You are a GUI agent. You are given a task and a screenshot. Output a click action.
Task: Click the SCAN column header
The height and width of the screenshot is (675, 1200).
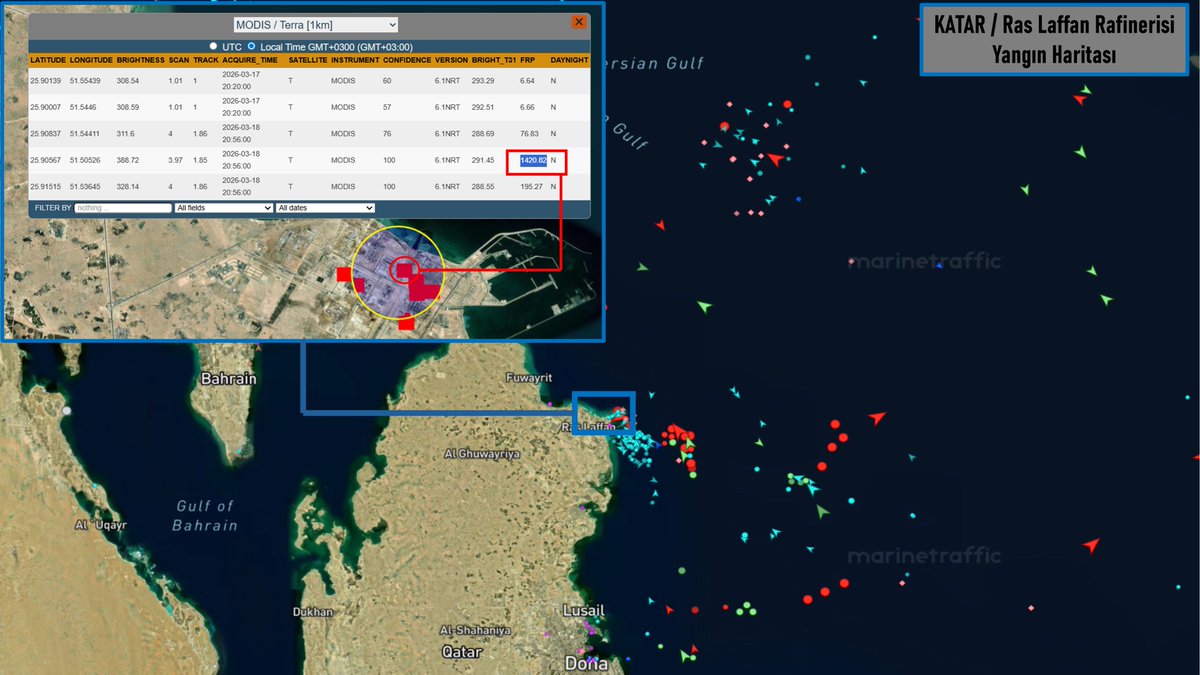[x=178, y=60]
